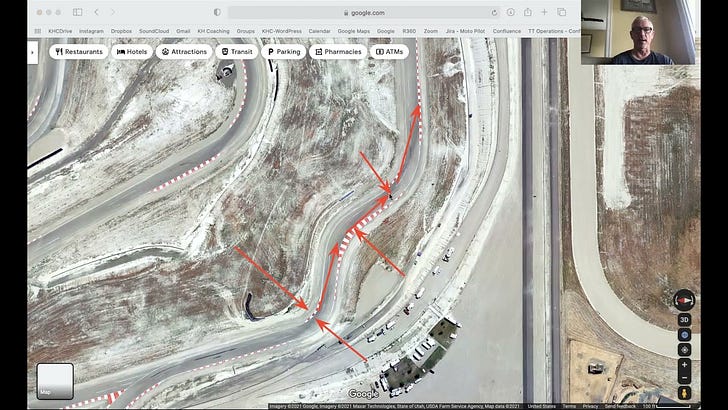Open Gmail bookmark

click(183, 31)
